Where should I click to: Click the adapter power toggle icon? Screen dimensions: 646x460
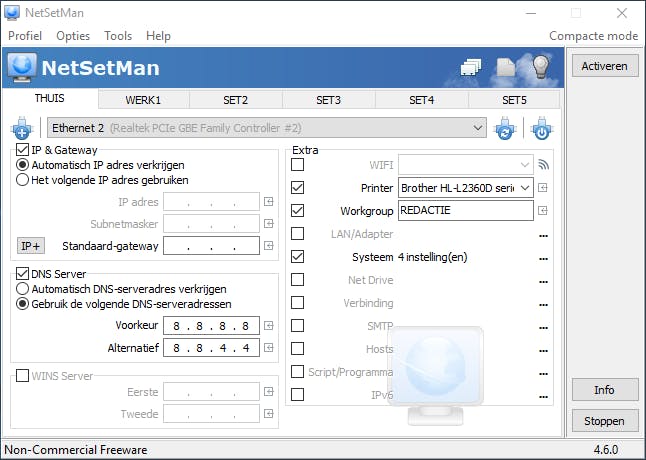tap(542, 128)
